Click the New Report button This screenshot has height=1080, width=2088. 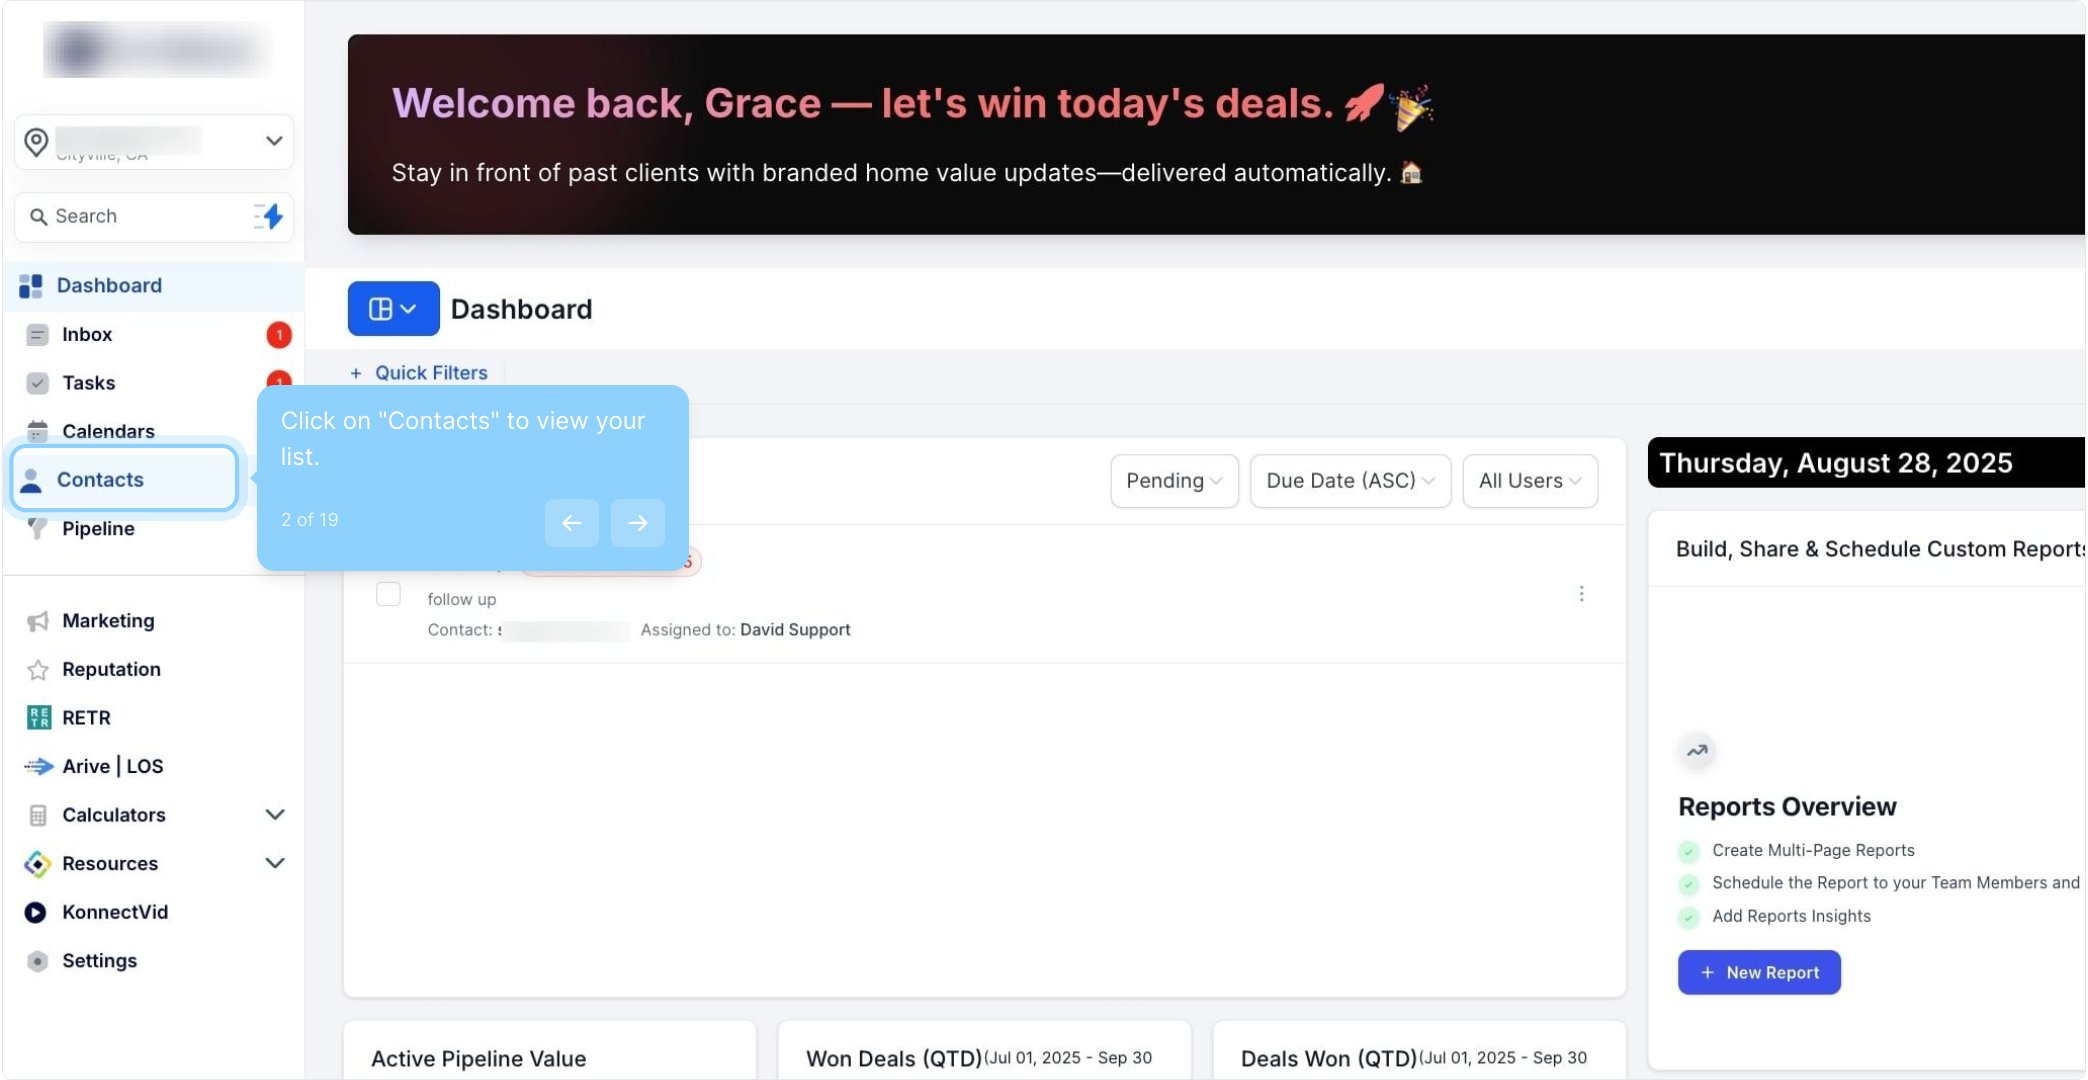pyautogui.click(x=1759, y=972)
